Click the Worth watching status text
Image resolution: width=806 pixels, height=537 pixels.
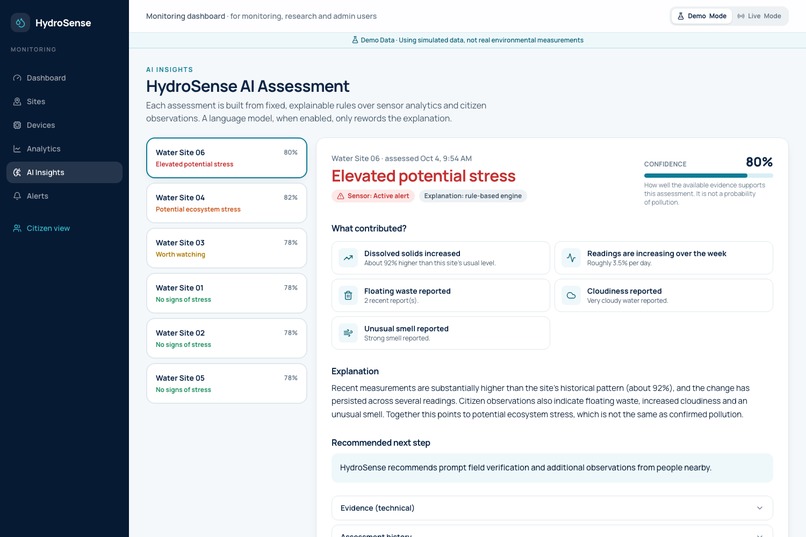(180, 254)
